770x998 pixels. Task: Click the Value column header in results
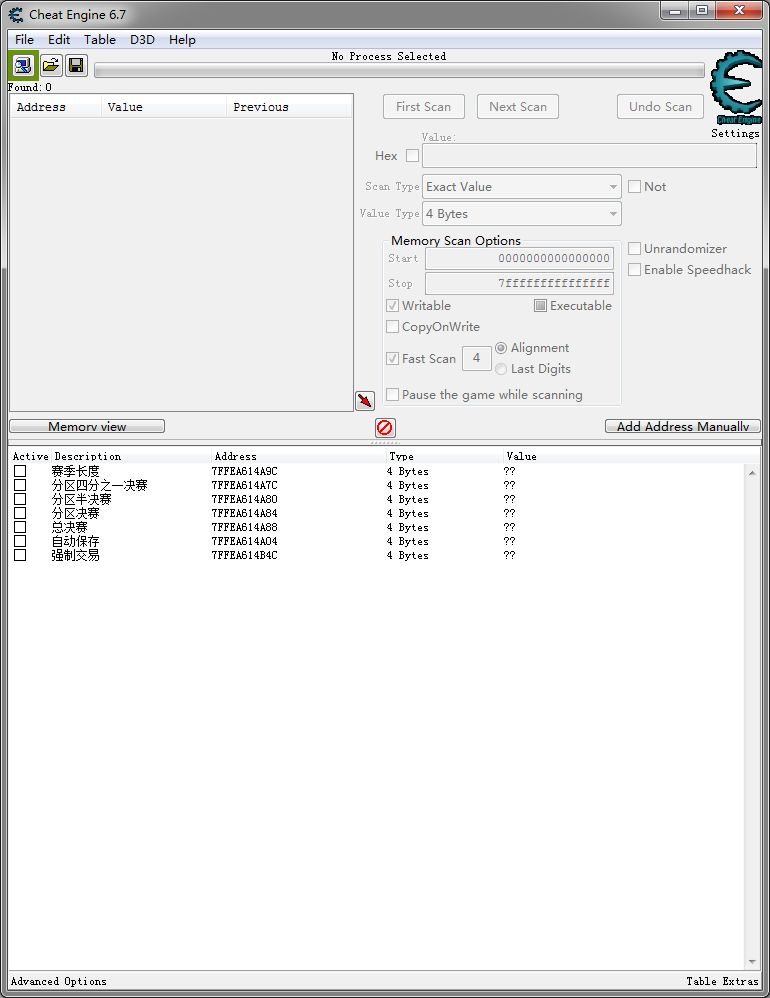point(164,107)
